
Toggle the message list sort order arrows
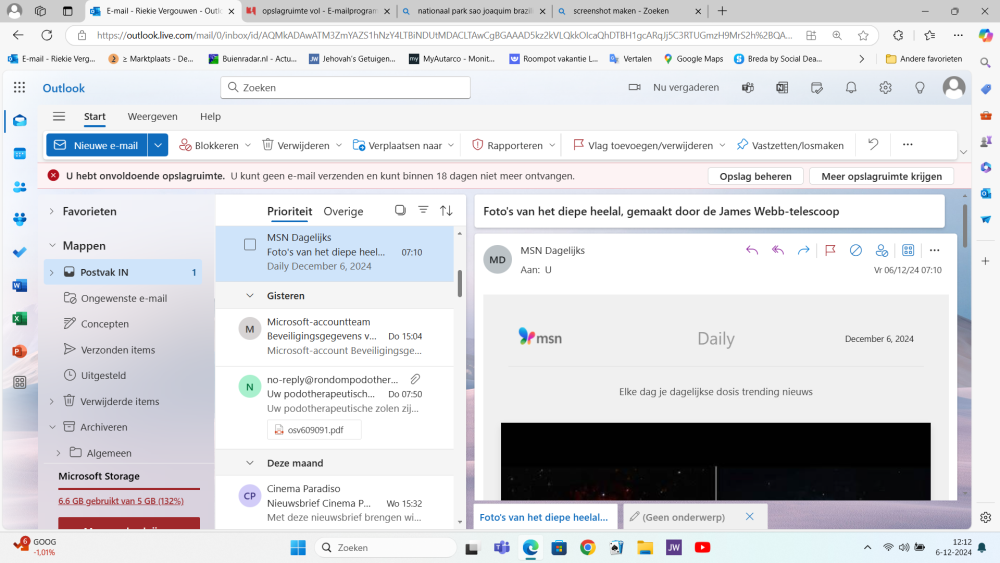click(x=446, y=211)
